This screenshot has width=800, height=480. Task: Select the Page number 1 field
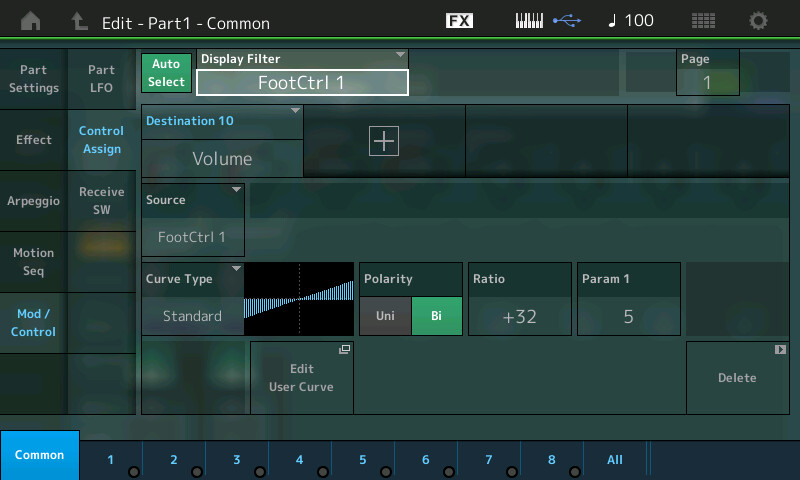pos(708,83)
